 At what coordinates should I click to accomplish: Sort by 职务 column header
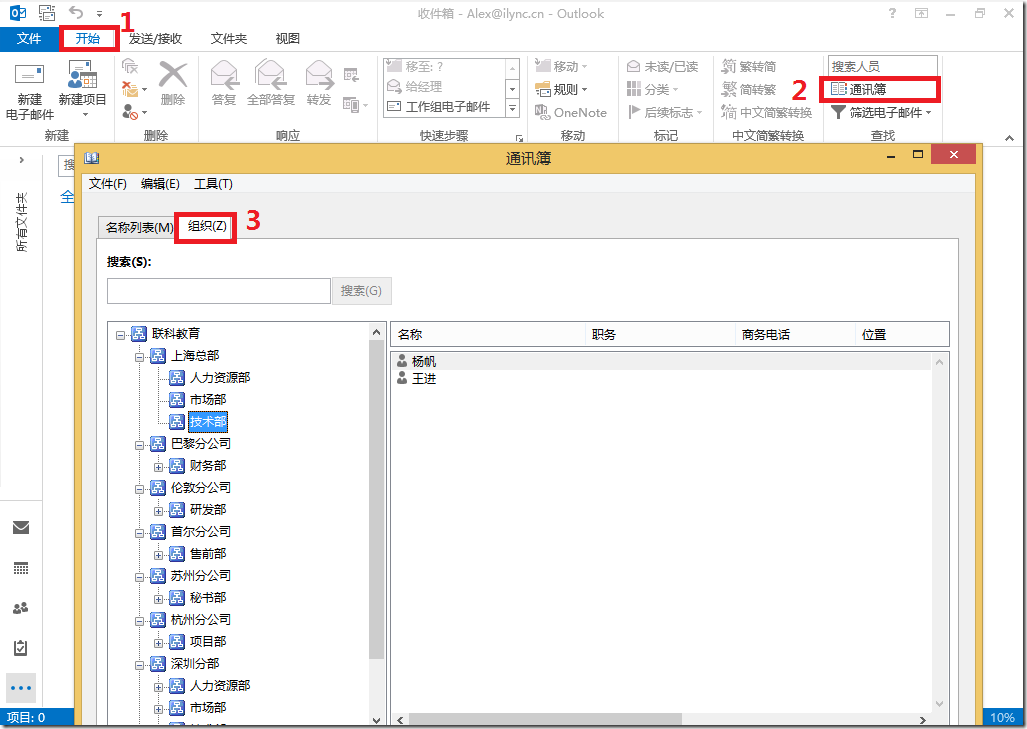(660, 335)
